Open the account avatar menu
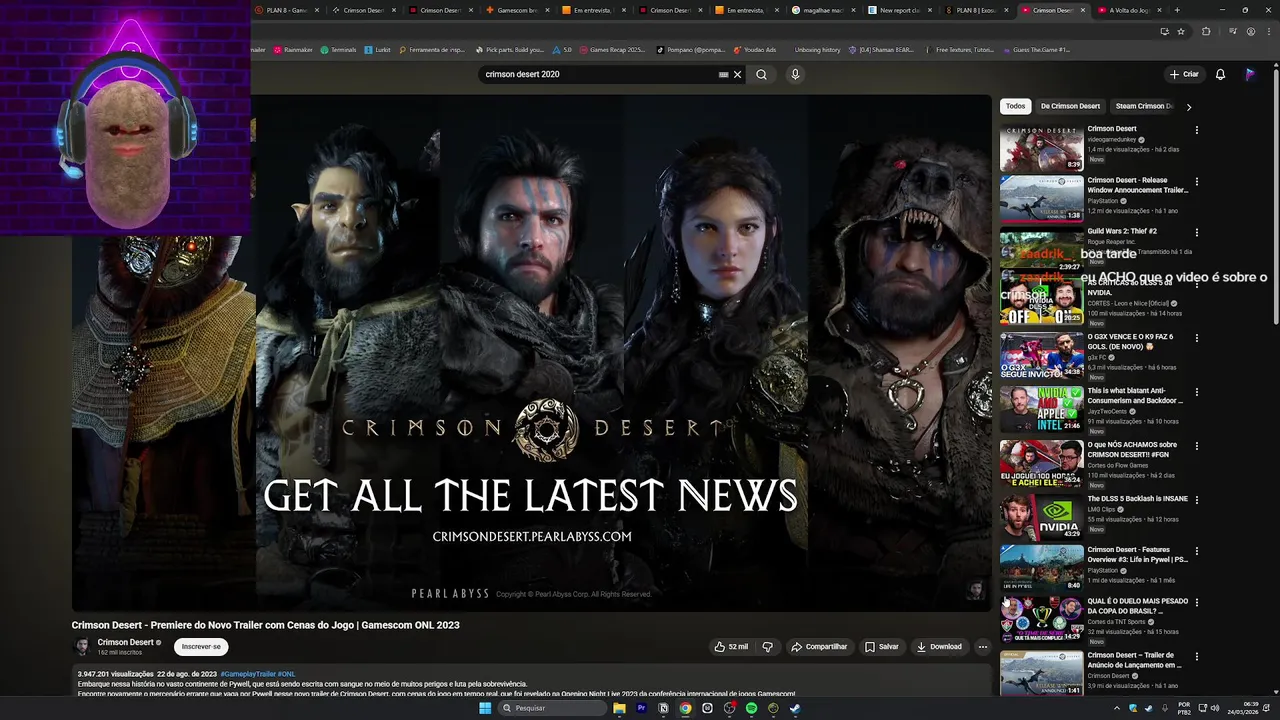Viewport: 1280px width, 720px height. [1250, 74]
